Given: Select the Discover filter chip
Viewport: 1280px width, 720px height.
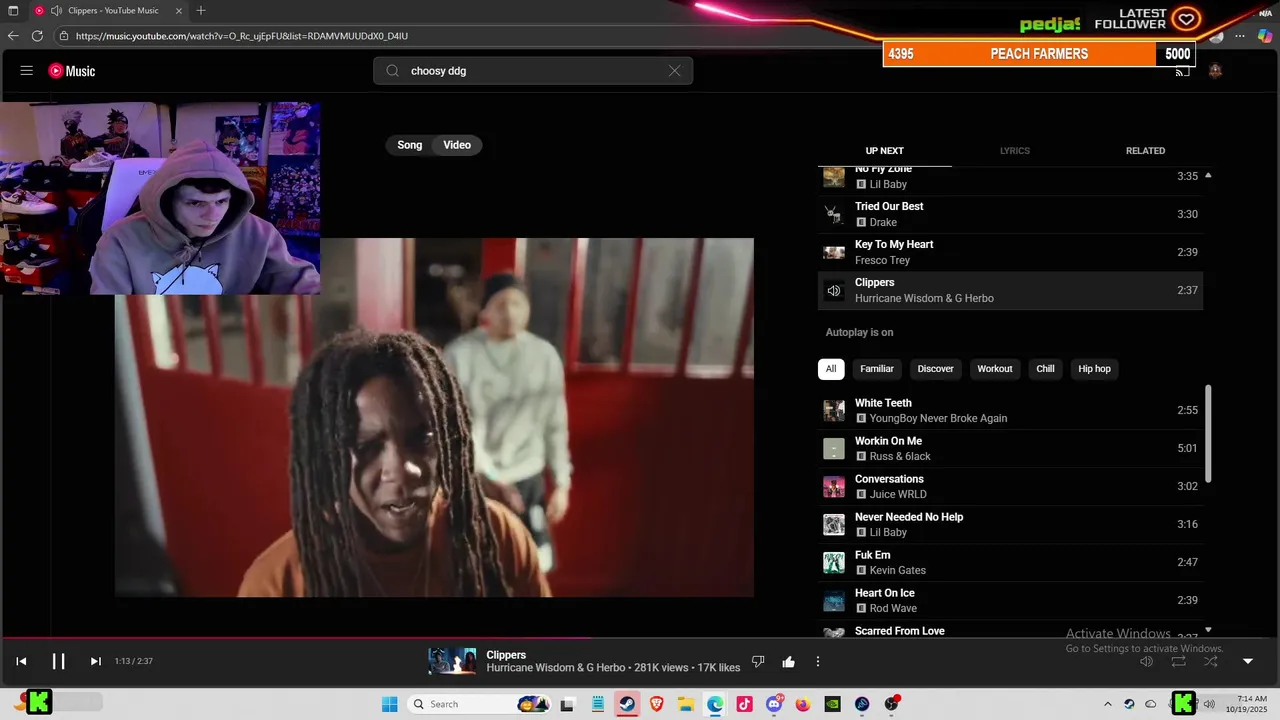Looking at the screenshot, I should tap(936, 369).
